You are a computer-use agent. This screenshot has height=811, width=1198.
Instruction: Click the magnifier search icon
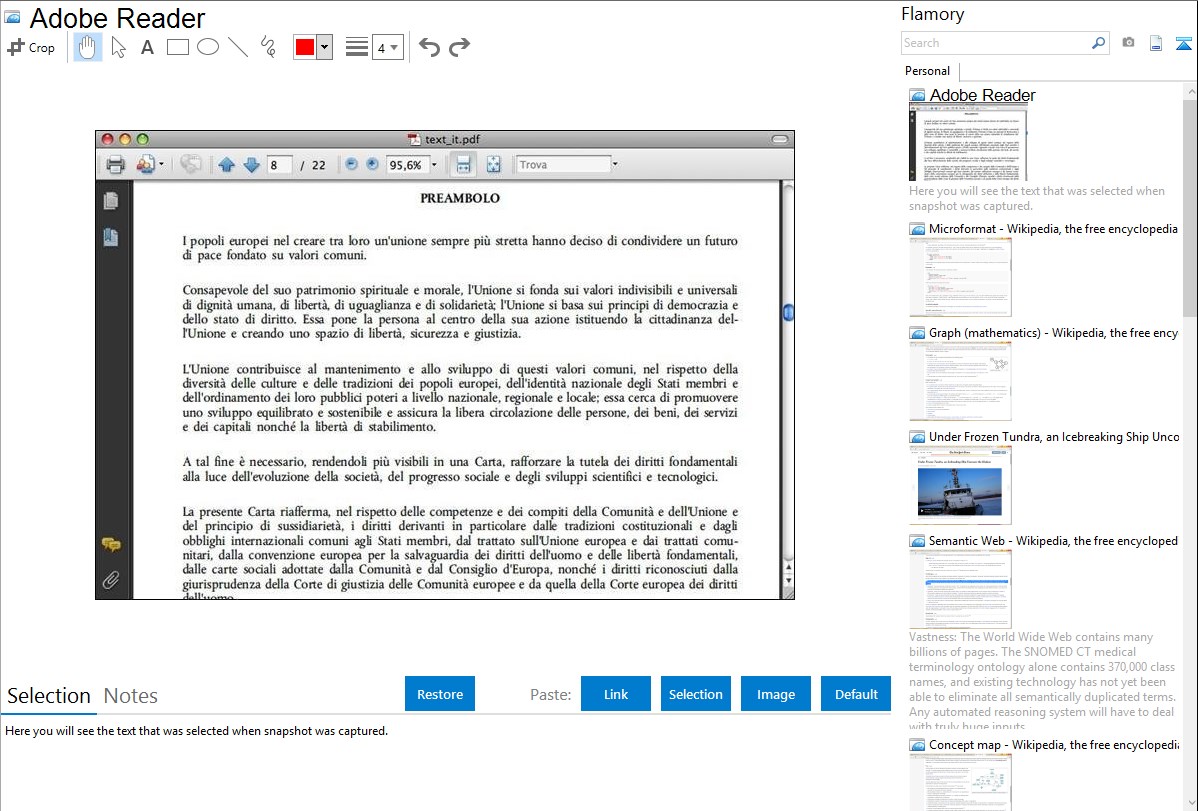pyautogui.click(x=1098, y=43)
